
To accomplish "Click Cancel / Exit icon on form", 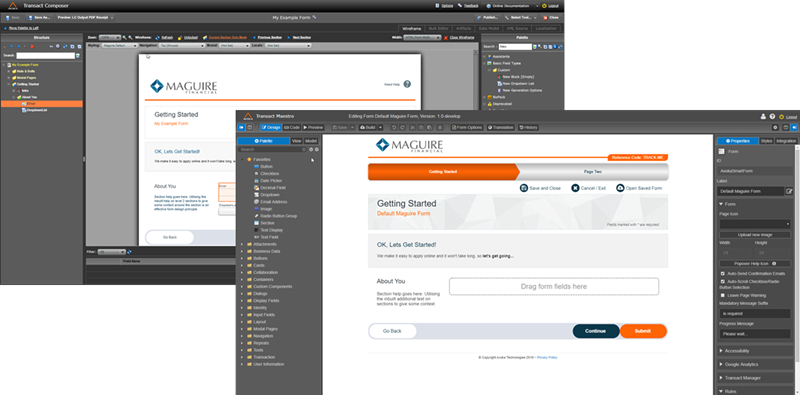I will [575, 188].
